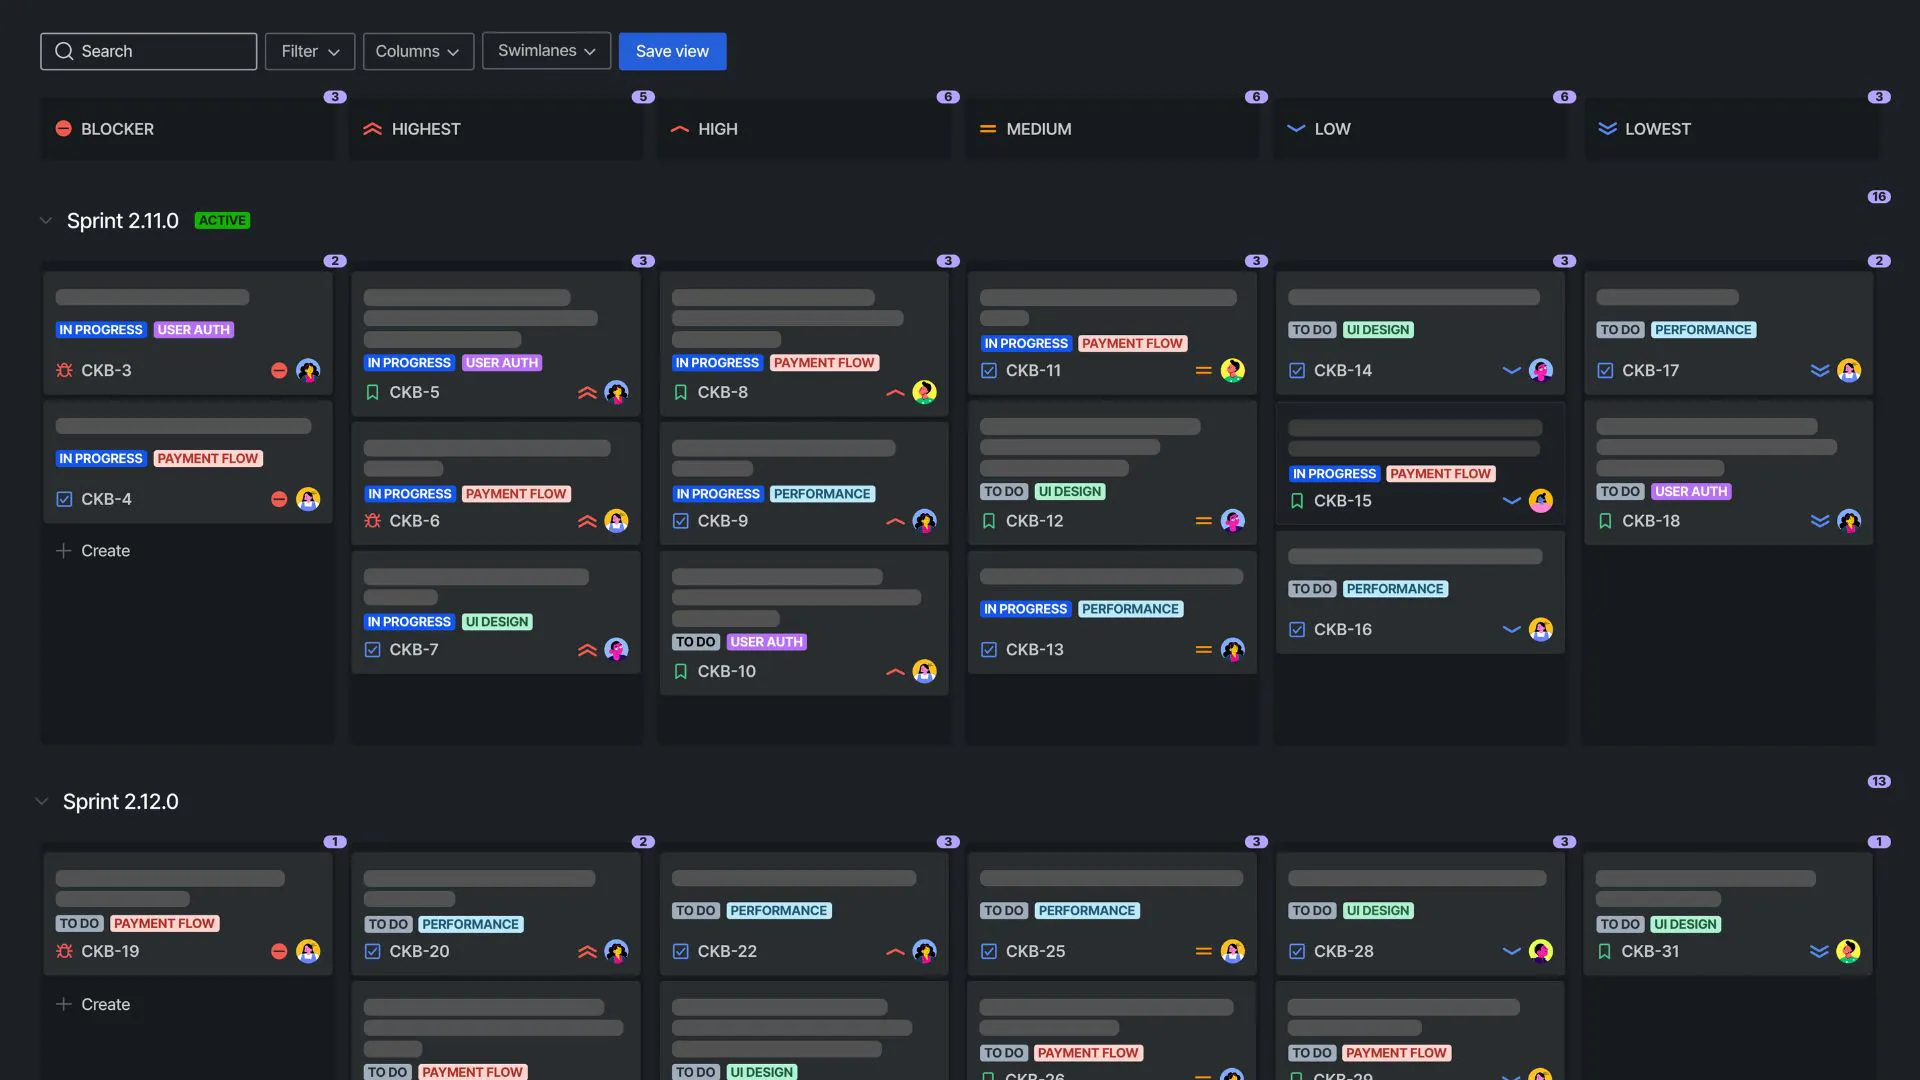Click the lowest priority icon in LOWEST header
The width and height of the screenshot is (1920, 1080).
pyautogui.click(x=1607, y=129)
